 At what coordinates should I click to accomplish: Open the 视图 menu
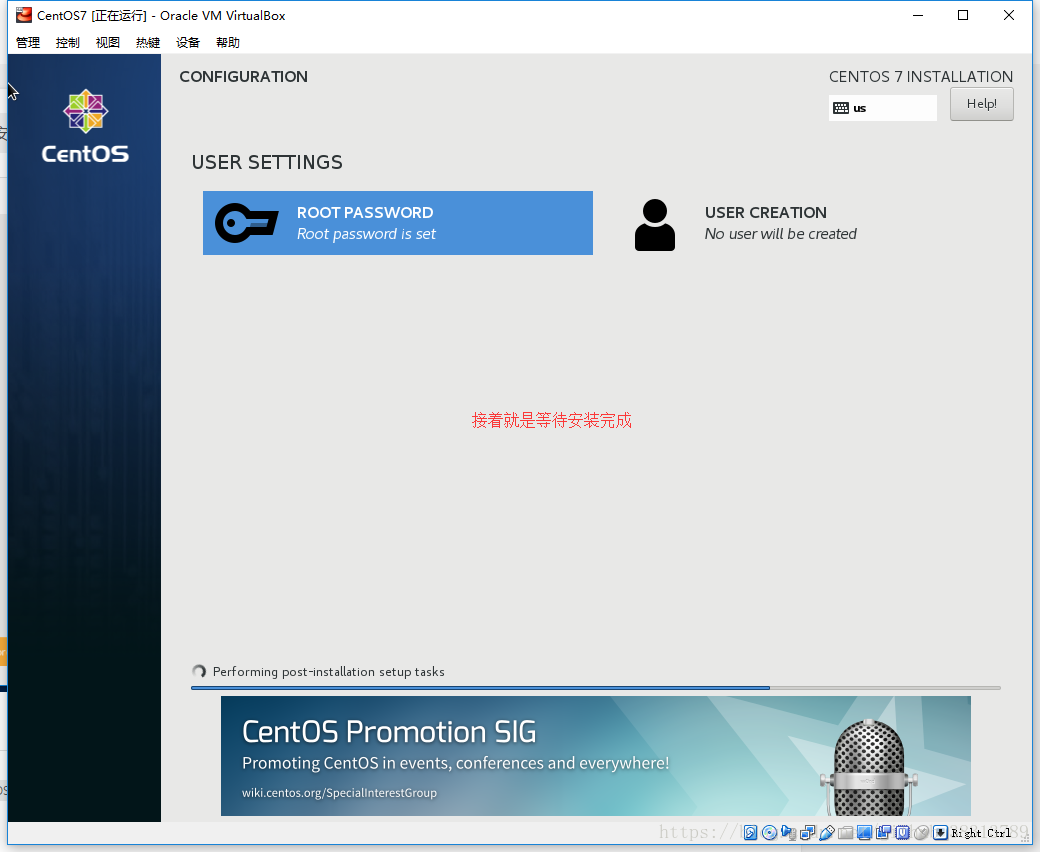(107, 42)
